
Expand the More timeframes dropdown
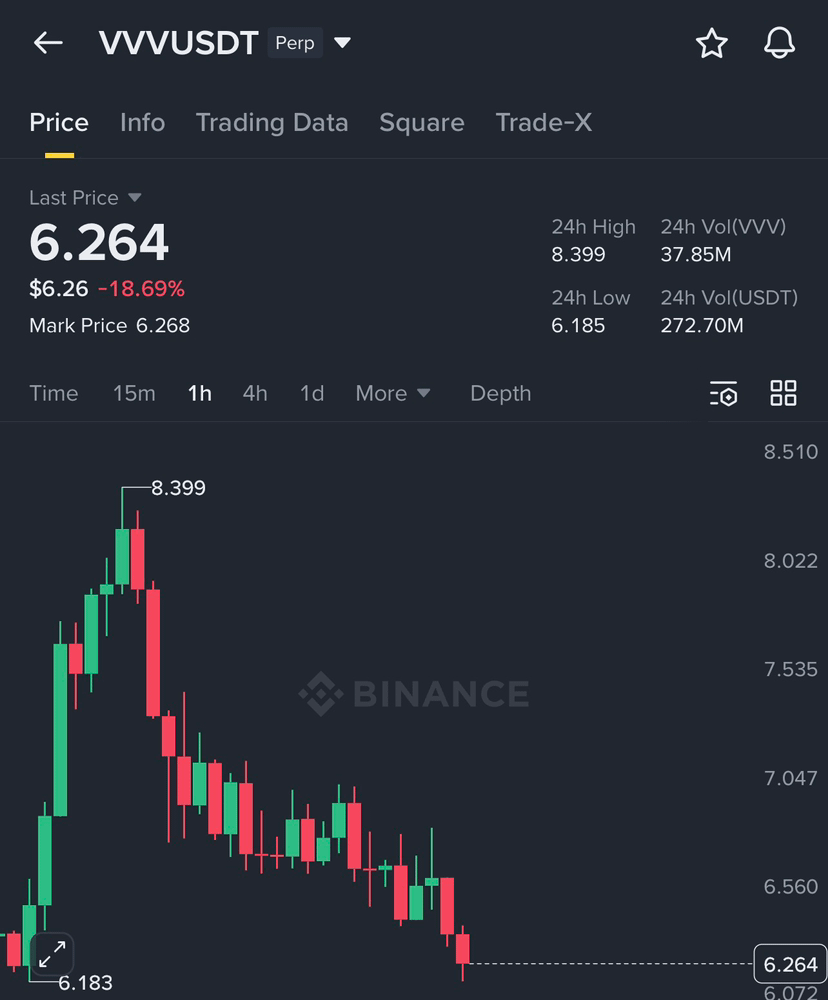[393, 393]
